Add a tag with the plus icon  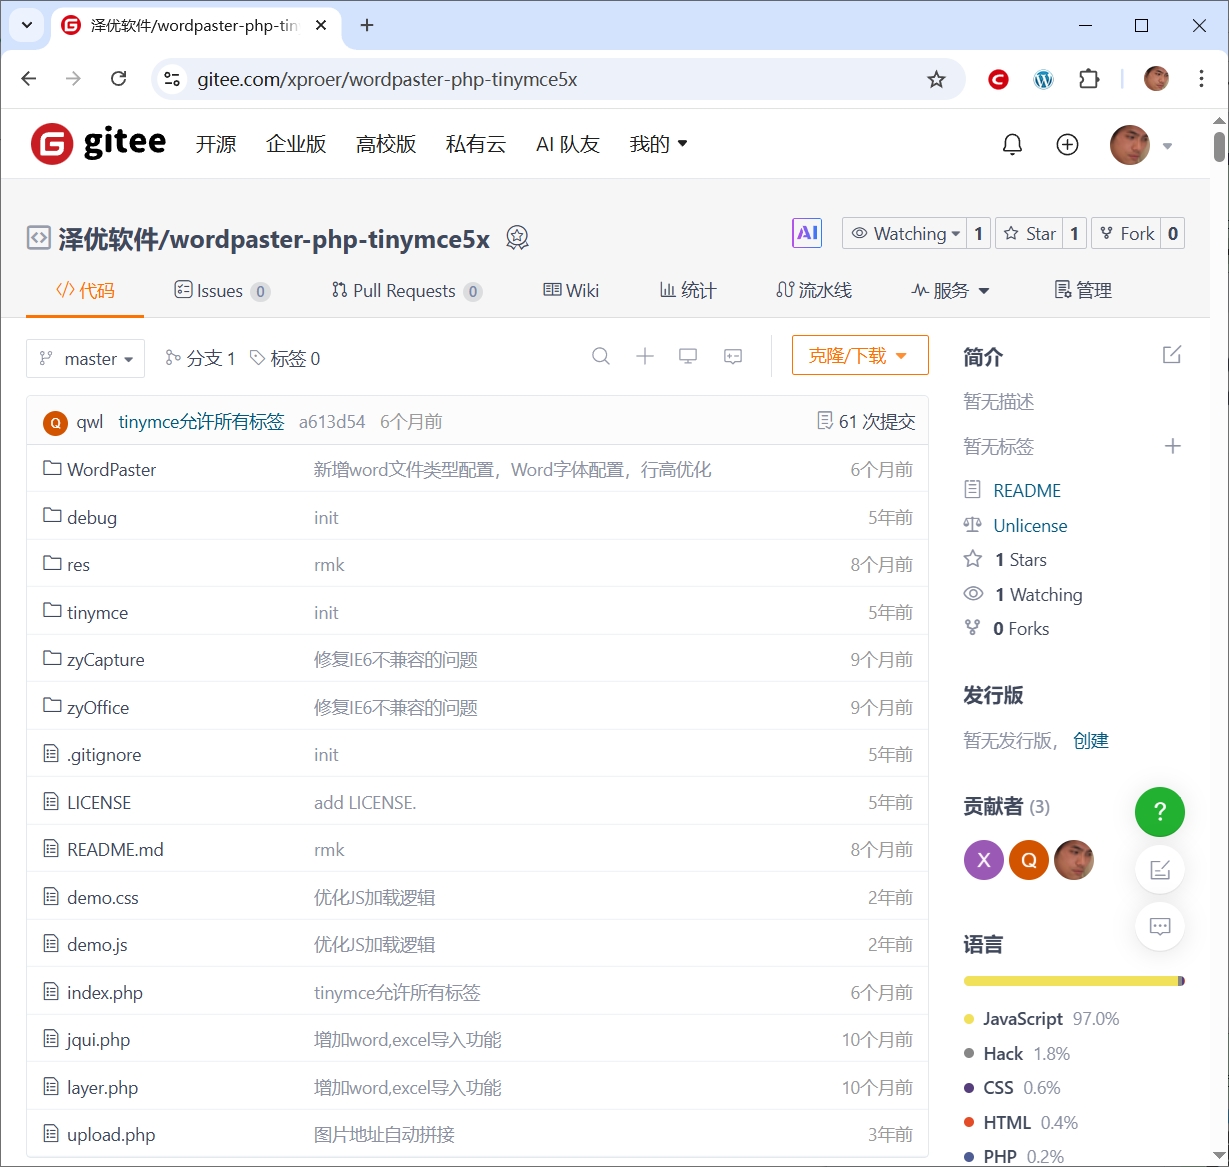point(1173,446)
